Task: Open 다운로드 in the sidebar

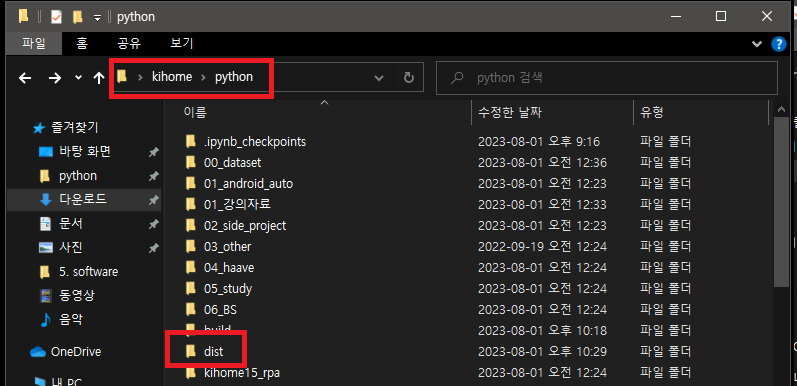Action: point(83,199)
